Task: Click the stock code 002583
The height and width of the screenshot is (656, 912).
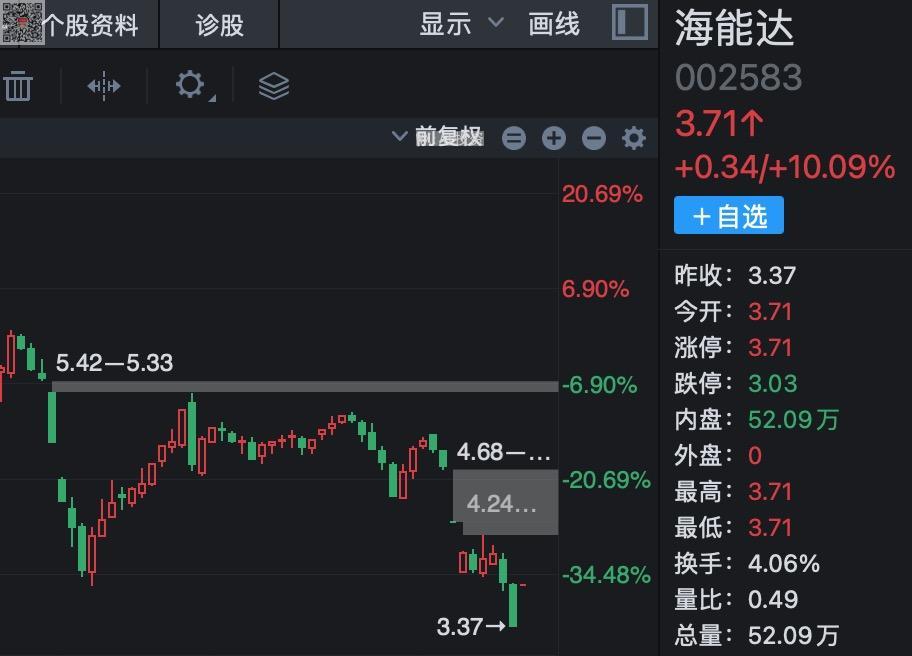Action: (x=738, y=77)
